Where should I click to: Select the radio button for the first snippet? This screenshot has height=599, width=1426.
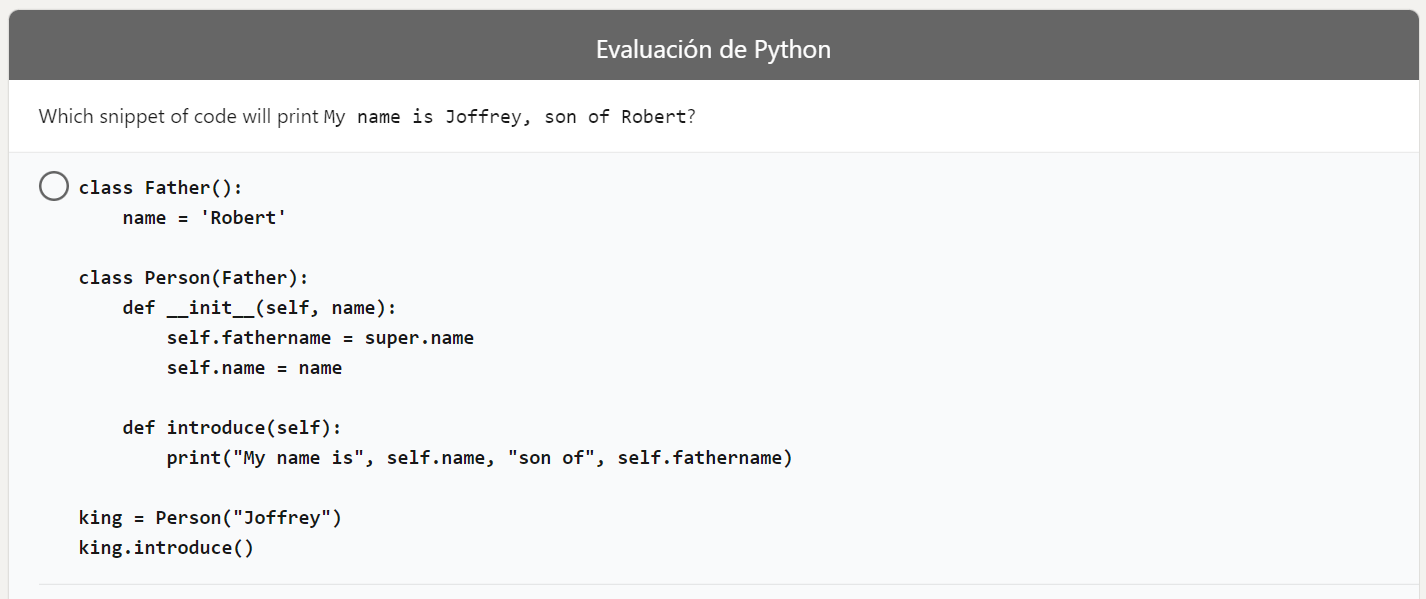pos(54,186)
